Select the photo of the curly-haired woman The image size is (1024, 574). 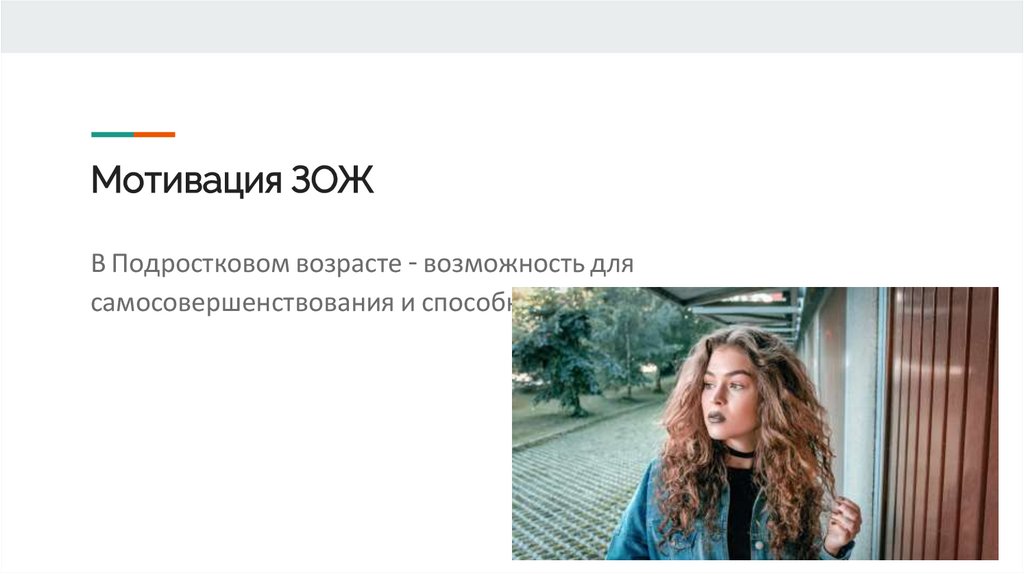click(x=755, y=423)
